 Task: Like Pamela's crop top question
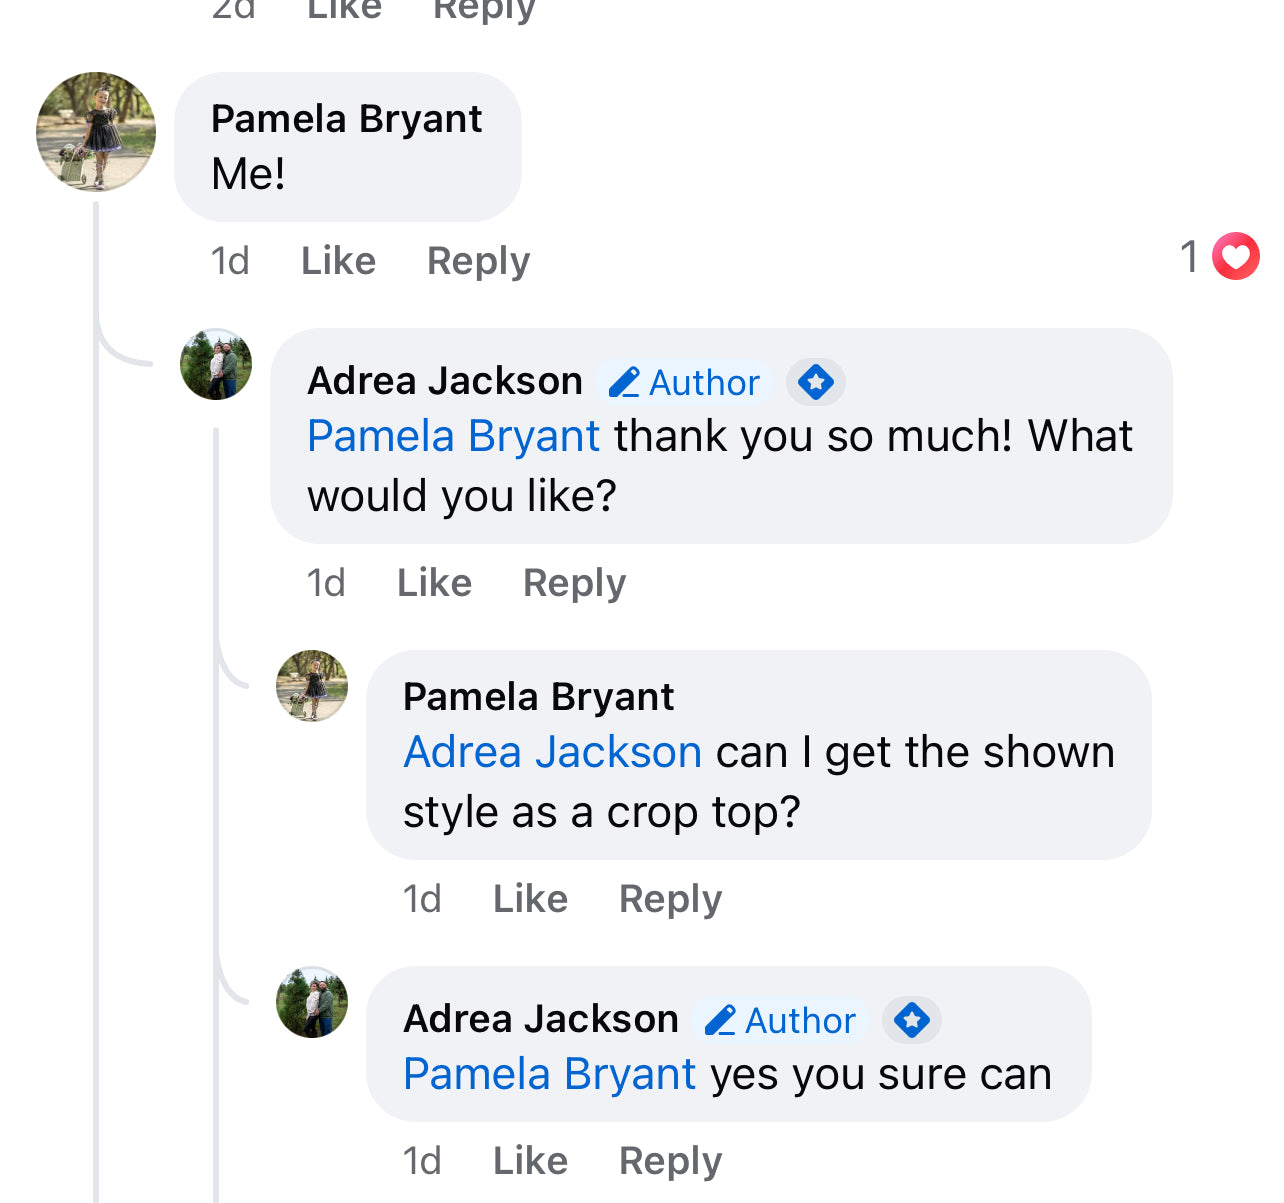pyautogui.click(x=530, y=899)
